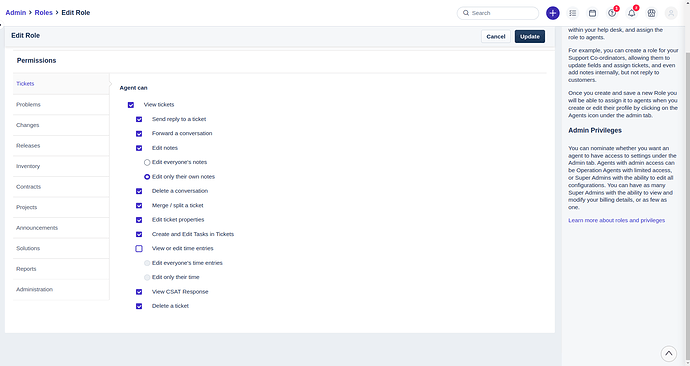The width and height of the screenshot is (690, 366).
Task: Open the calendar icon in header
Action: pyautogui.click(x=592, y=13)
